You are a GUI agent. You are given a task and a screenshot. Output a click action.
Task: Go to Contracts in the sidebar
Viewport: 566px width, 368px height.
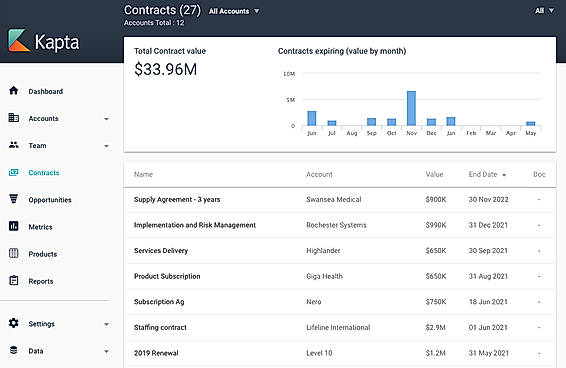tap(44, 173)
